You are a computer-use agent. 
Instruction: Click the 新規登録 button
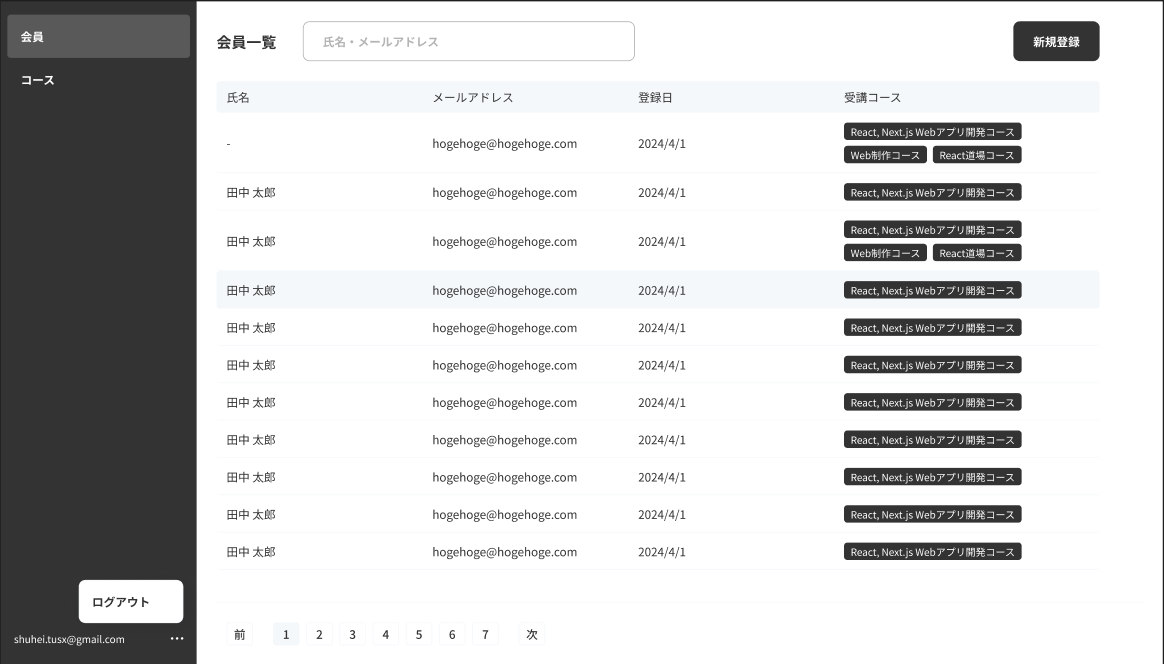click(x=1055, y=42)
